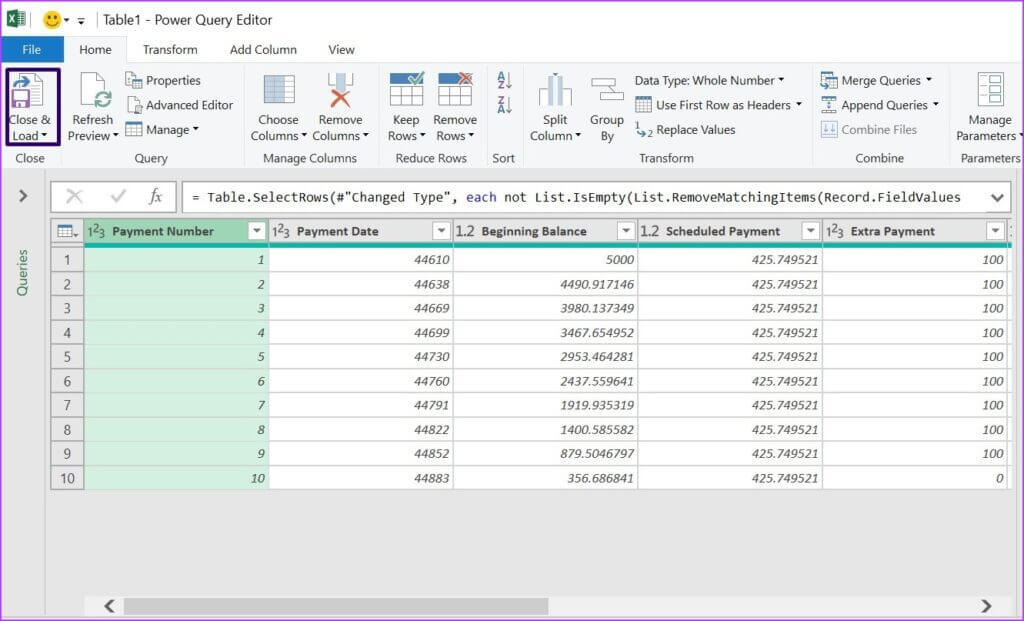Click the Remove Rows icon

click(455, 89)
